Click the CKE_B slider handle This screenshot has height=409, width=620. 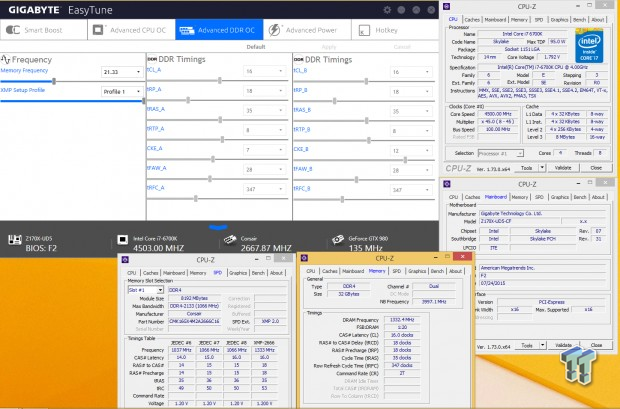click(405, 160)
